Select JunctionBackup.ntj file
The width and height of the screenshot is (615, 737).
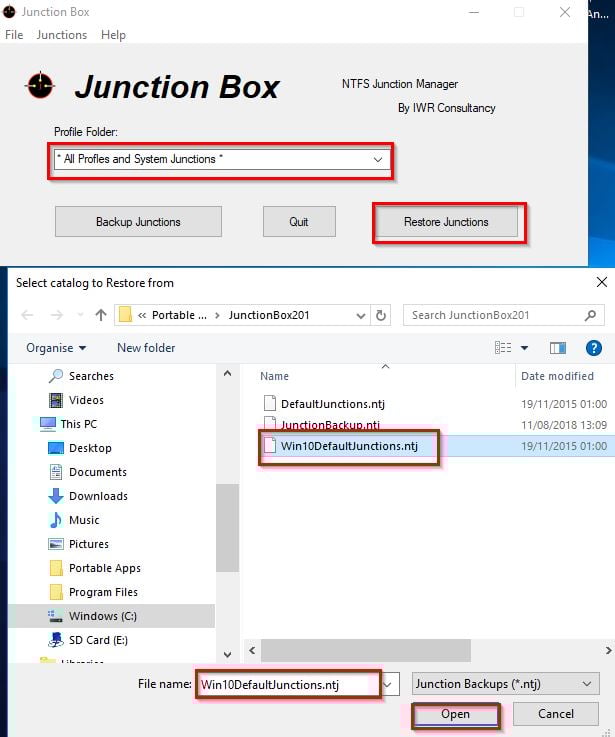(330, 425)
